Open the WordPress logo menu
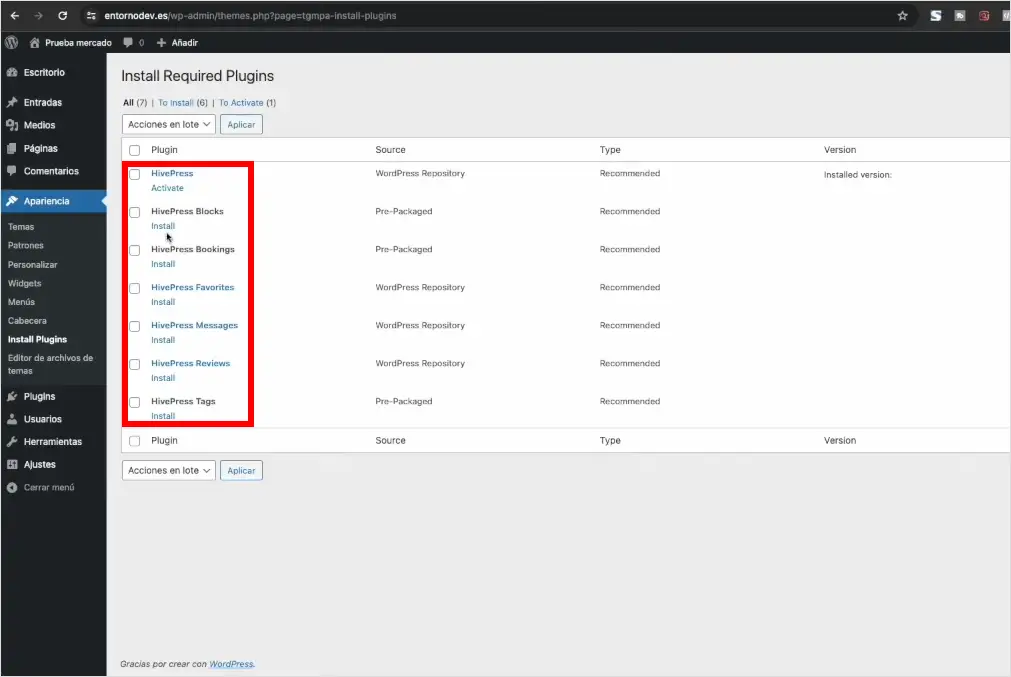This screenshot has height=677, width=1011. [12, 43]
